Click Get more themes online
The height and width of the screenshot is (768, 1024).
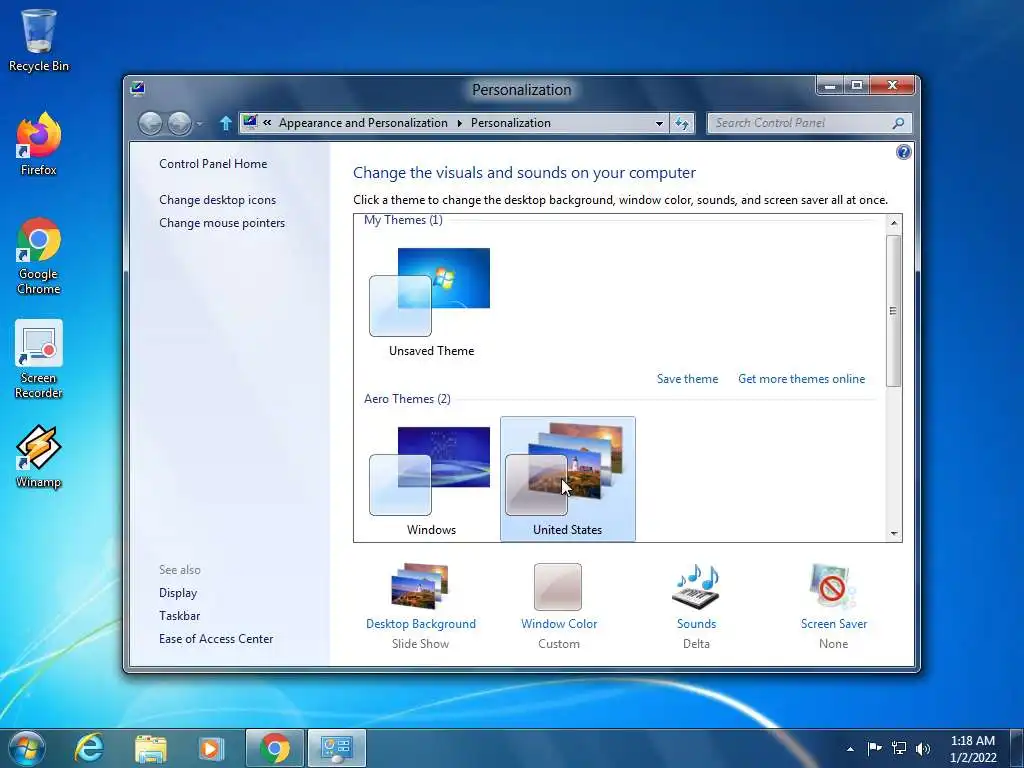(801, 379)
